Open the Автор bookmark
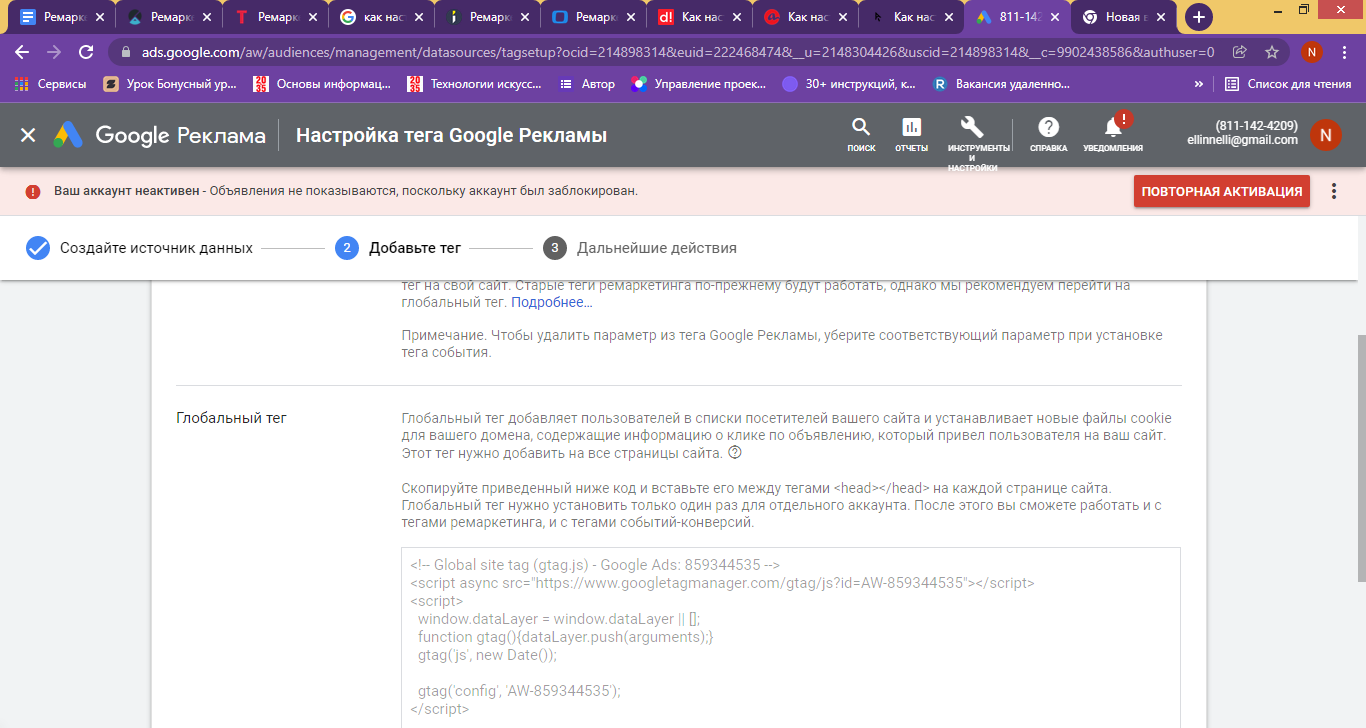The width and height of the screenshot is (1366, 728). pos(588,84)
